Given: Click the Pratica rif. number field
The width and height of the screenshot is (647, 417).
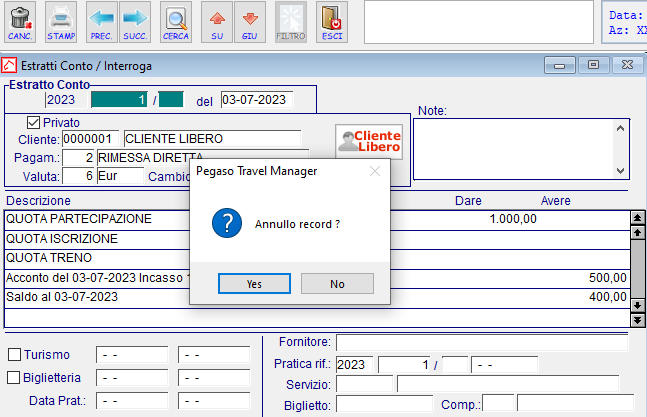Looking at the screenshot, I should 404,365.
